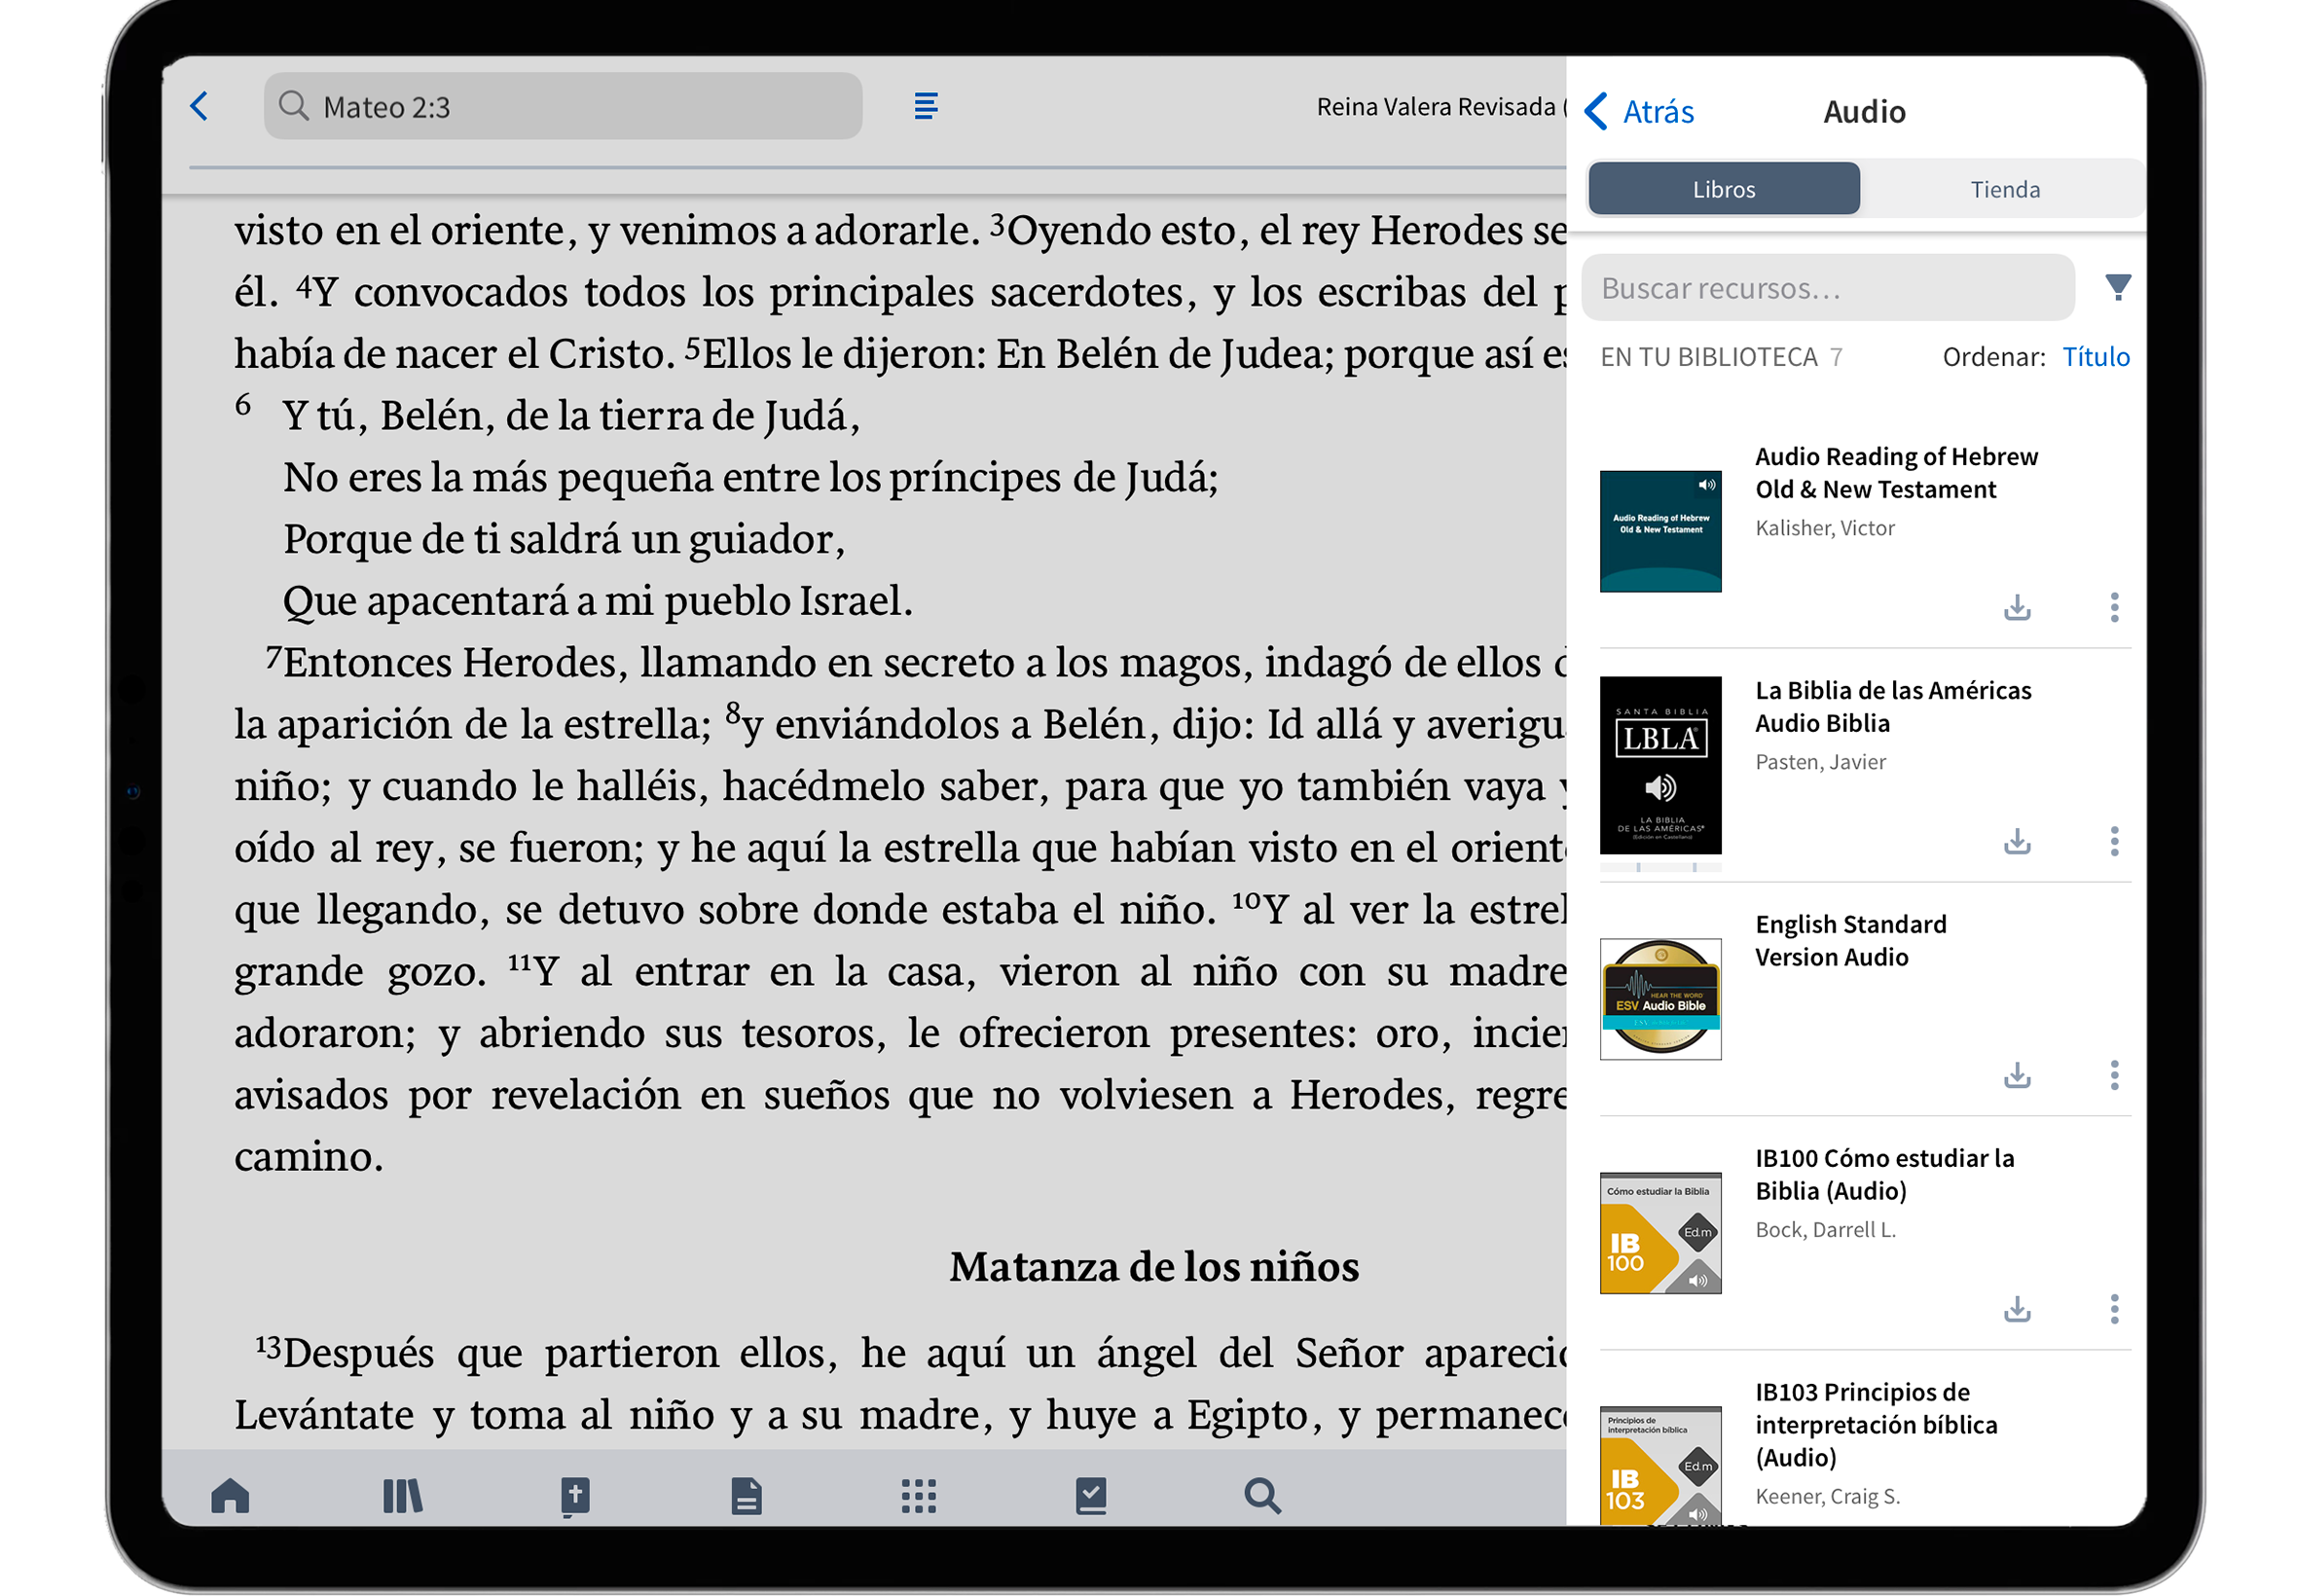Open English Standard Version Audio
The height and width of the screenshot is (1596, 2297).
coord(1850,941)
